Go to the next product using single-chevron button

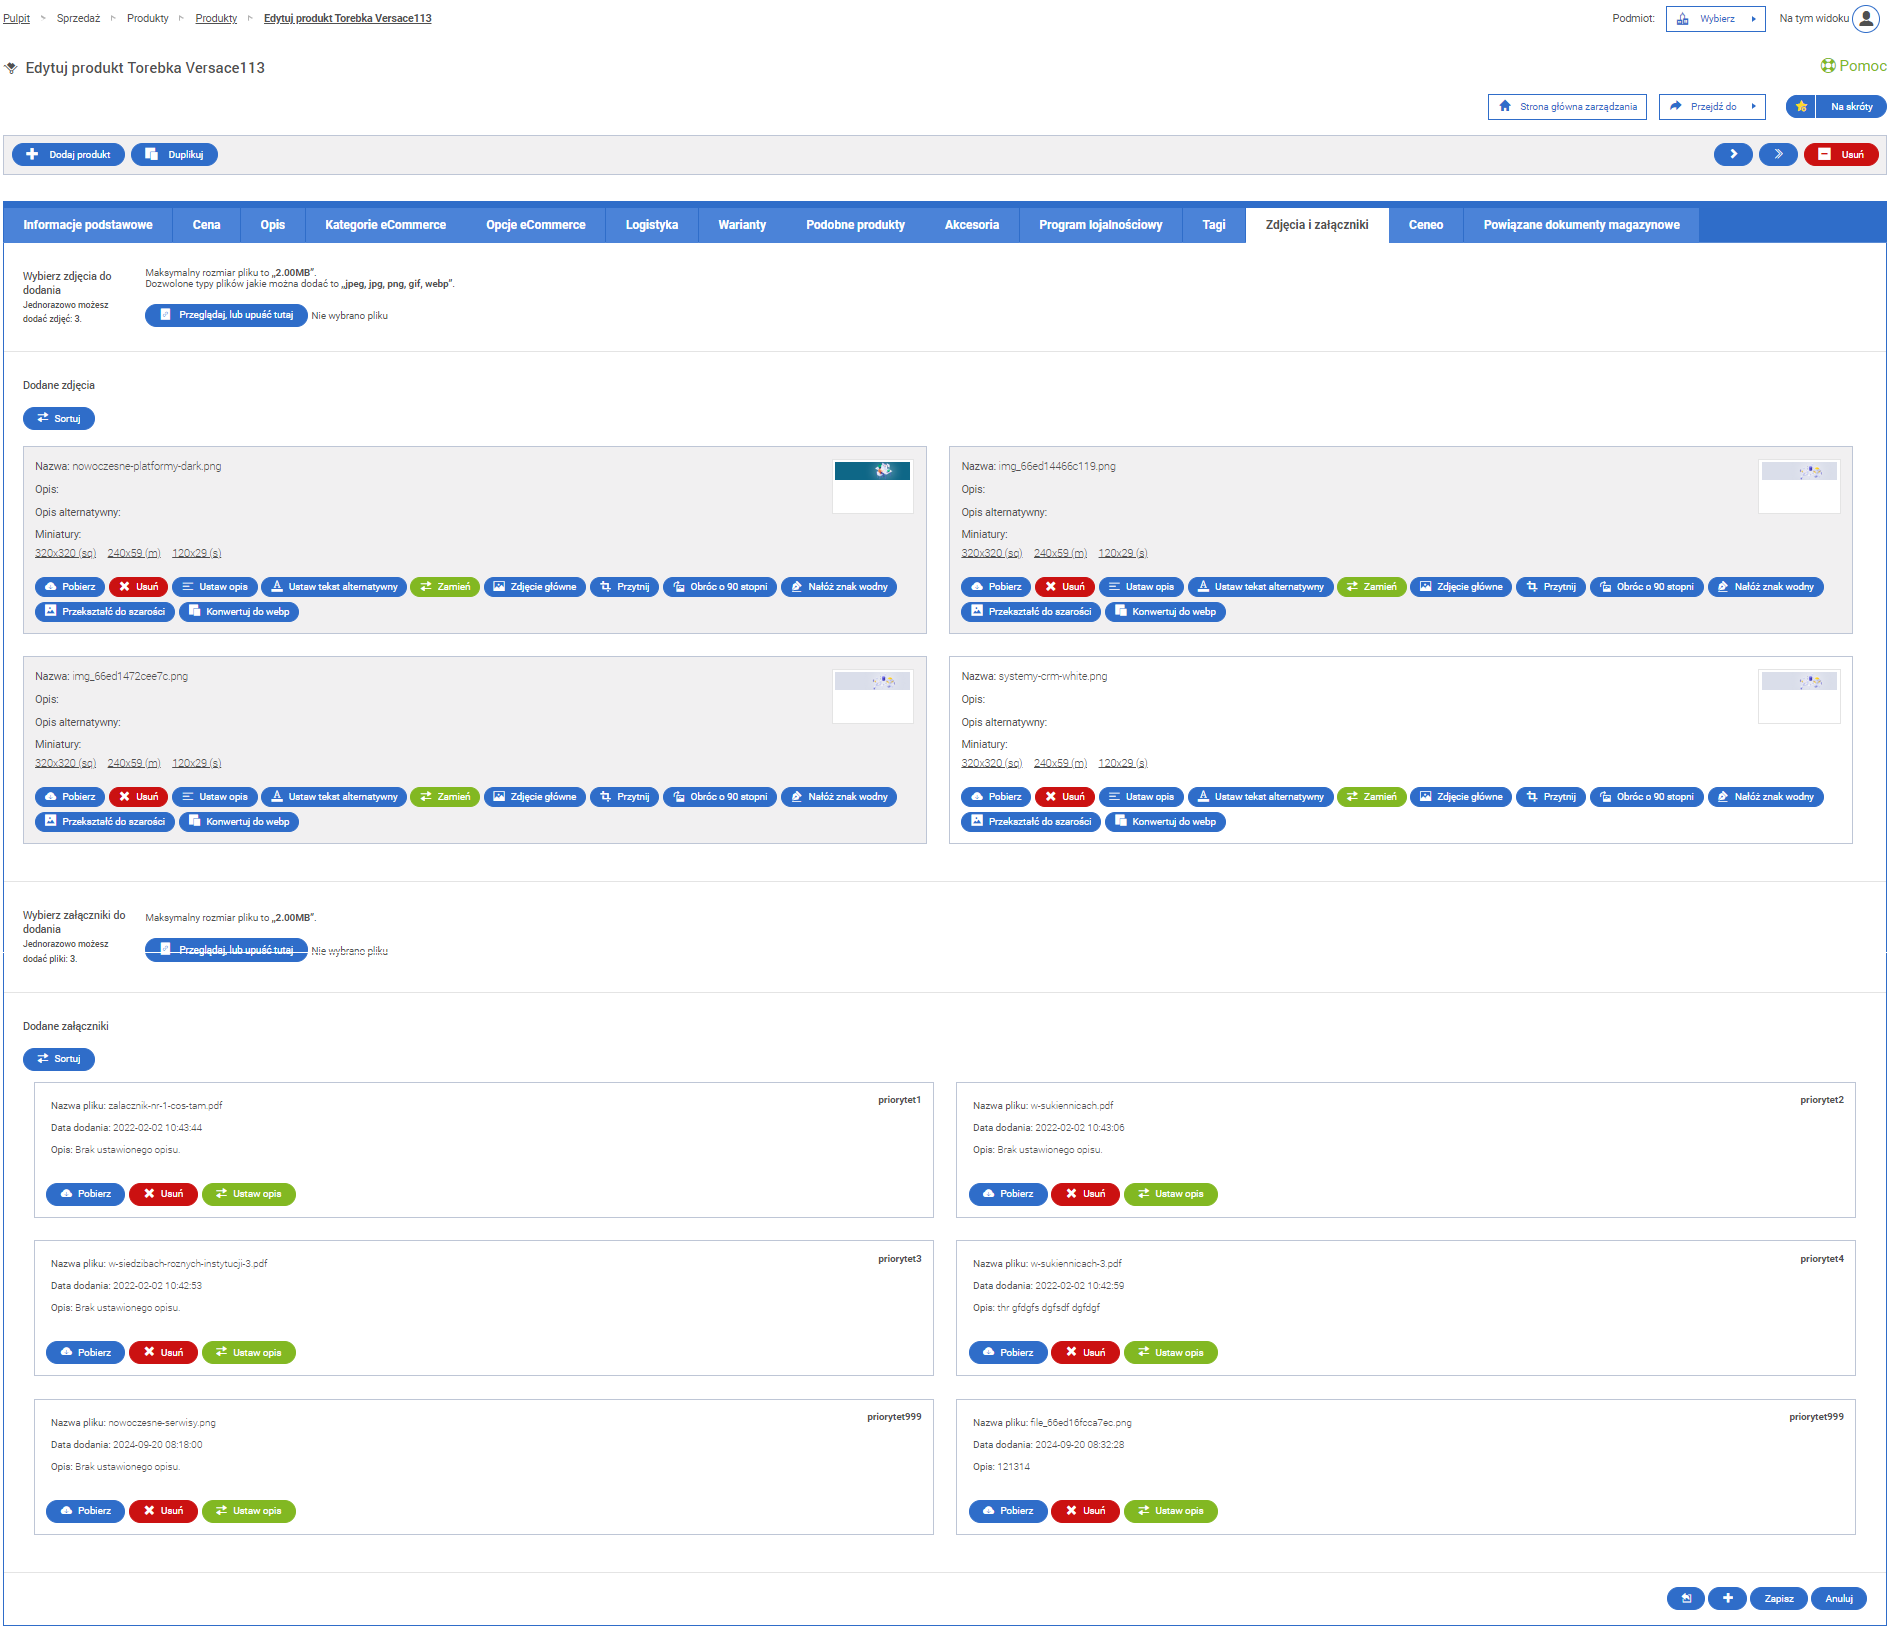[x=1732, y=154]
